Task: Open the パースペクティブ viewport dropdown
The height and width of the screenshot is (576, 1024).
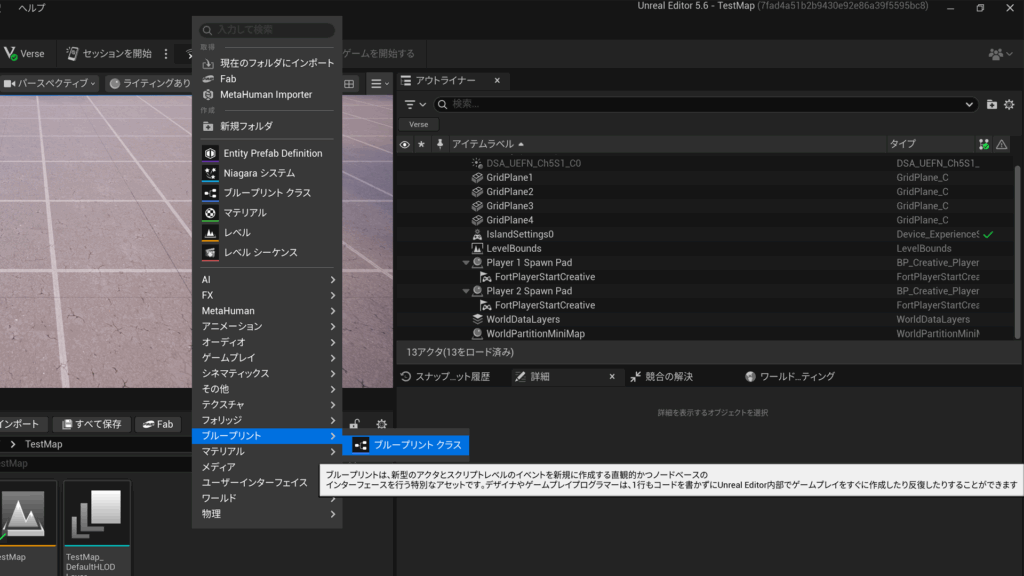Action: coord(50,84)
